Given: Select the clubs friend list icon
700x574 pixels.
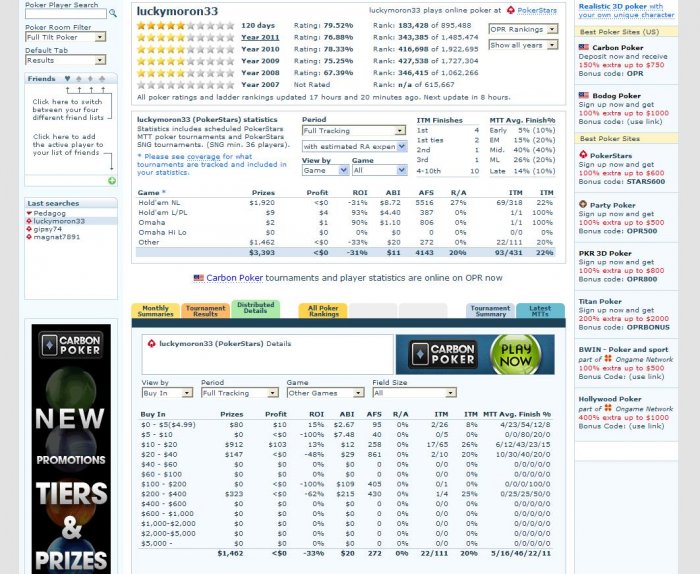Looking at the screenshot, I should [x=102, y=79].
